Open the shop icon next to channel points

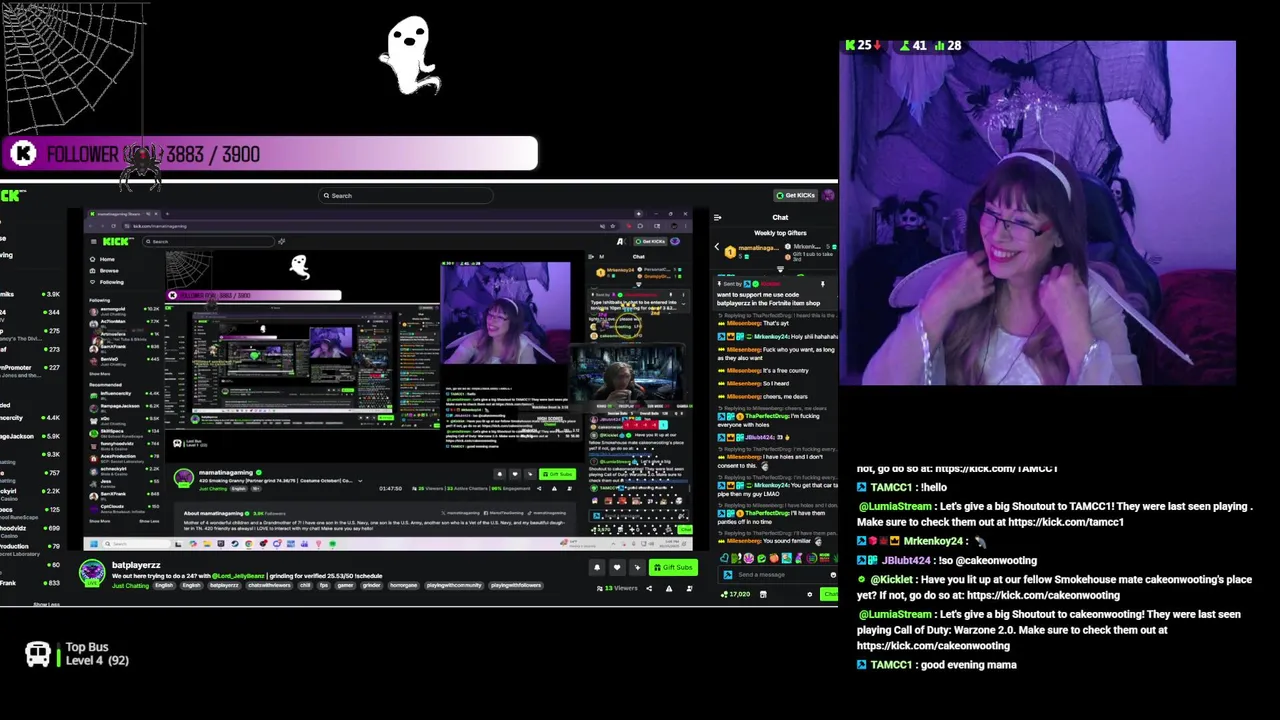tap(763, 594)
